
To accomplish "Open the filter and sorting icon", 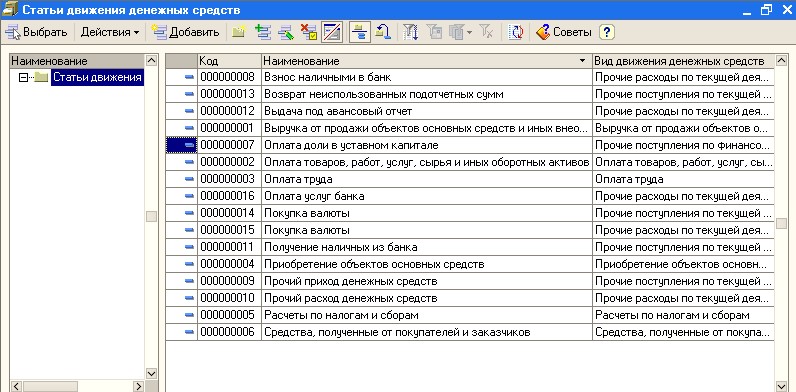I will pos(410,32).
